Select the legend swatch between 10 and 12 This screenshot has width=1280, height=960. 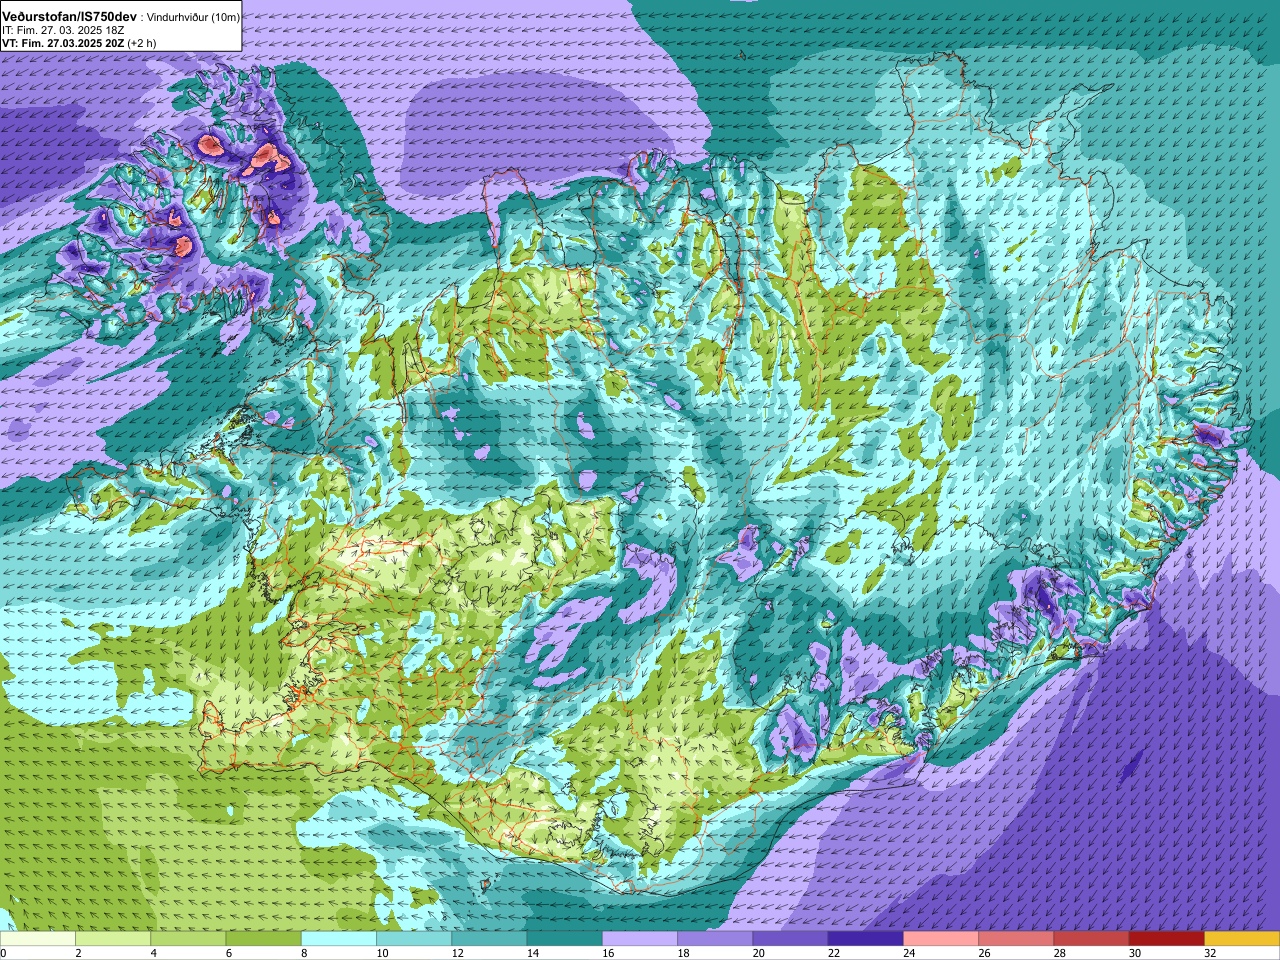[414, 939]
